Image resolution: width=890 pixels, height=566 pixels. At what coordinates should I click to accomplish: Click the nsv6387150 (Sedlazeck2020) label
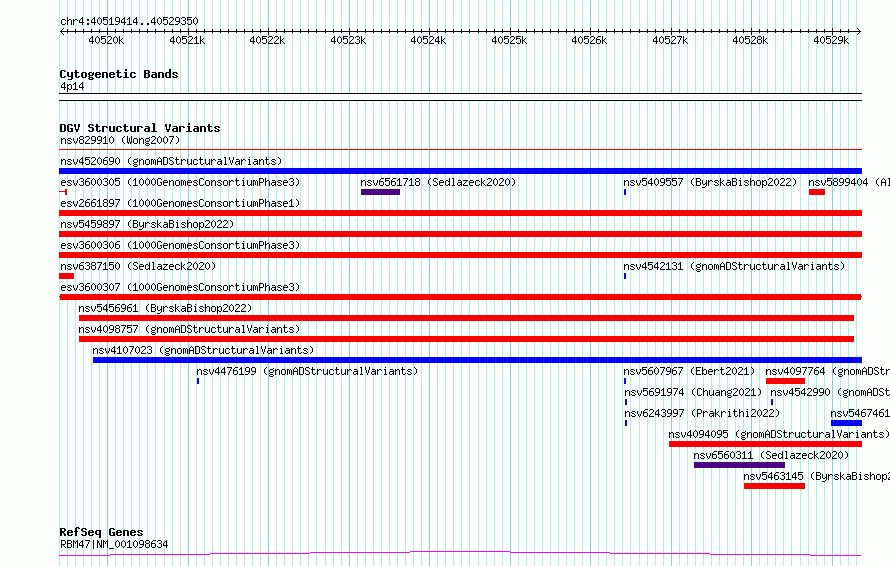tap(138, 266)
